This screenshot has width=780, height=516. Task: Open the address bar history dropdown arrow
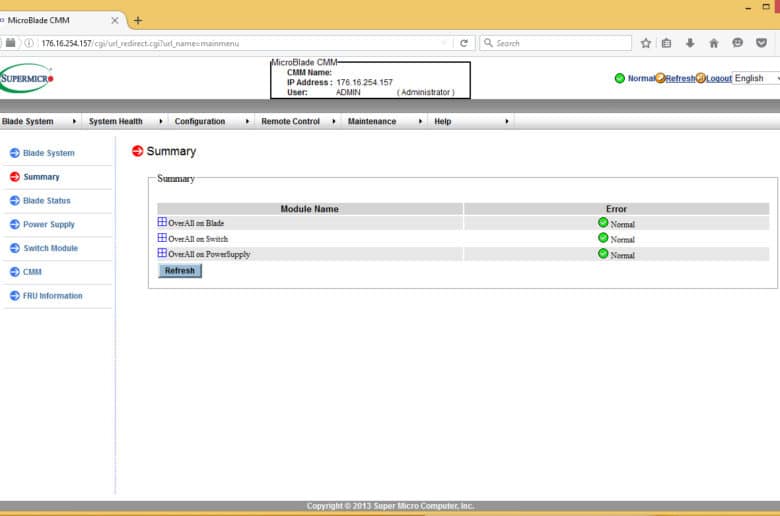pos(444,43)
